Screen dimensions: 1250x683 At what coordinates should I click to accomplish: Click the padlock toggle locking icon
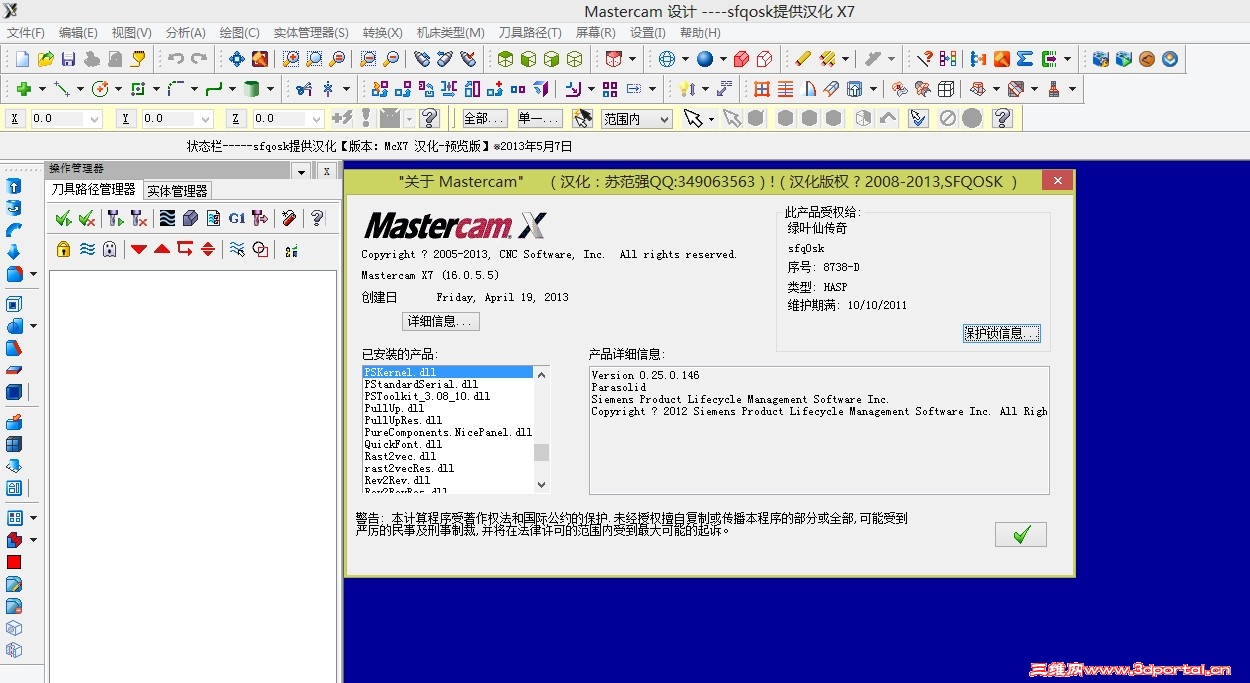pos(64,249)
